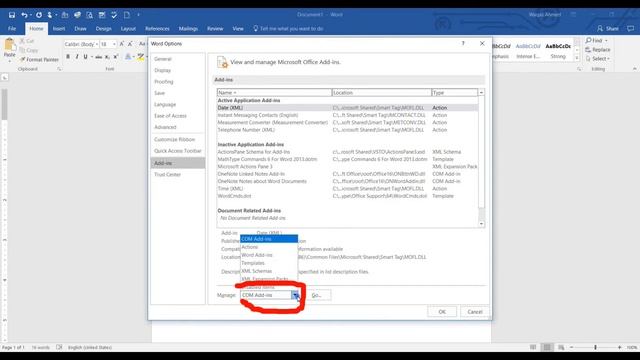Click the Replace command
Screen dimensions: 640x360
point(598,50)
